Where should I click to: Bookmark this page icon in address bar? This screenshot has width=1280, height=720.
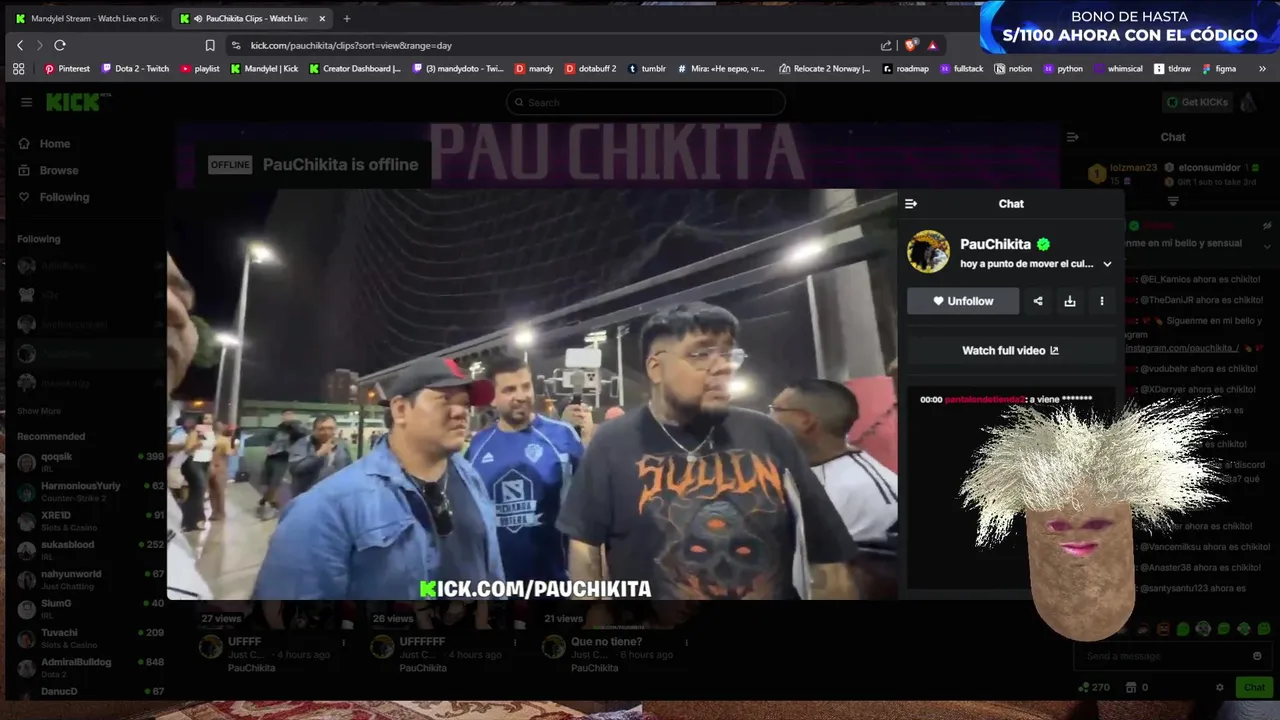[210, 45]
